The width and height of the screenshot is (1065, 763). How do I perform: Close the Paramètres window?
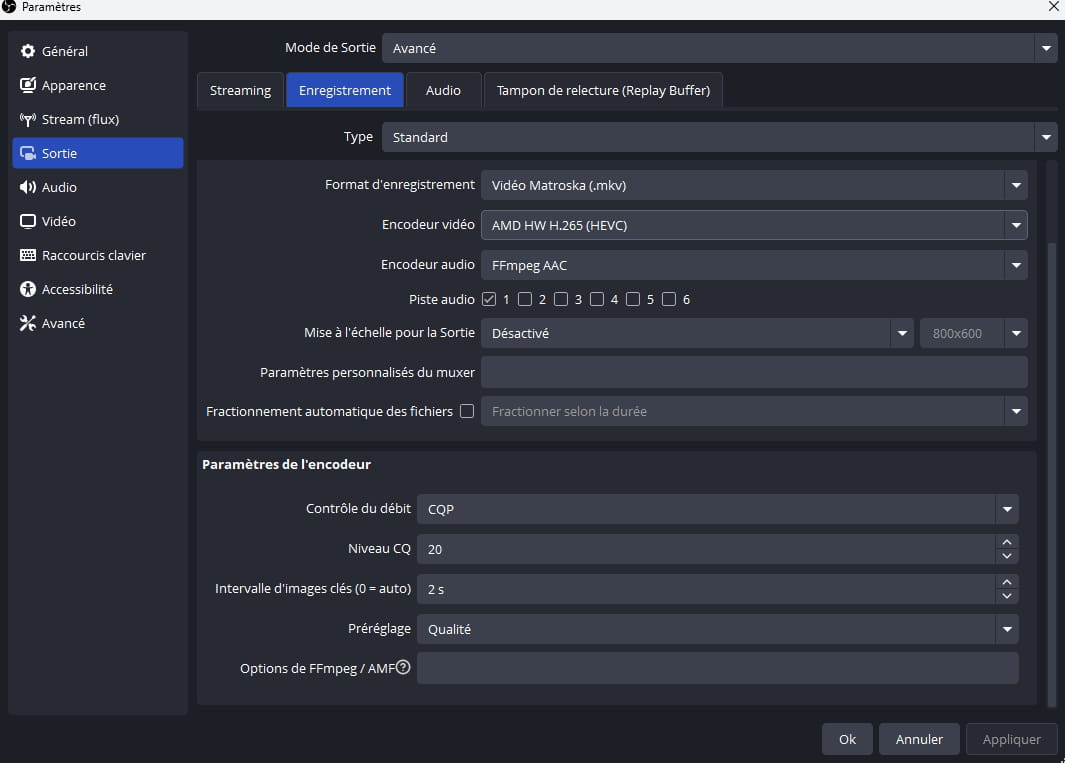(1053, 7)
